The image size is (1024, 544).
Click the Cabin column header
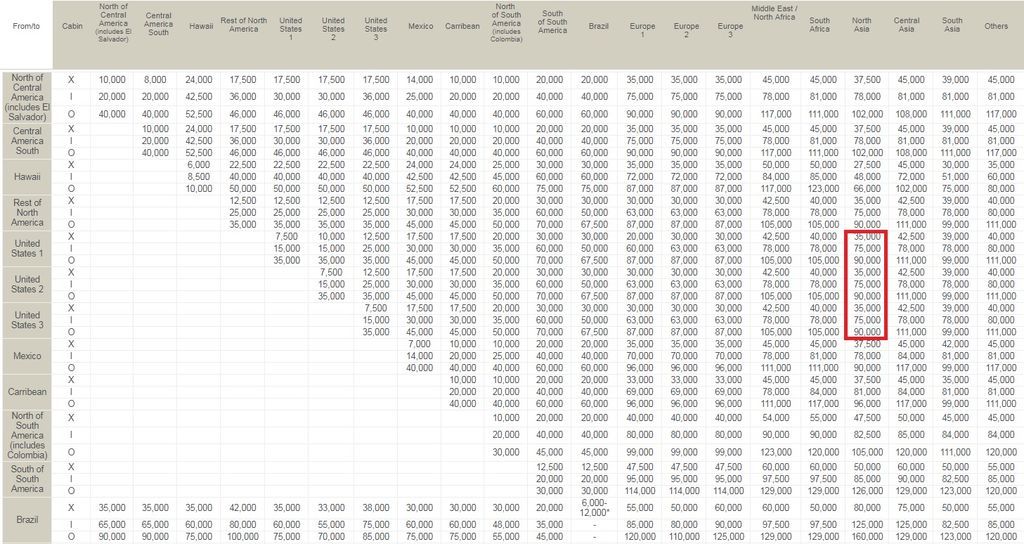click(72, 26)
